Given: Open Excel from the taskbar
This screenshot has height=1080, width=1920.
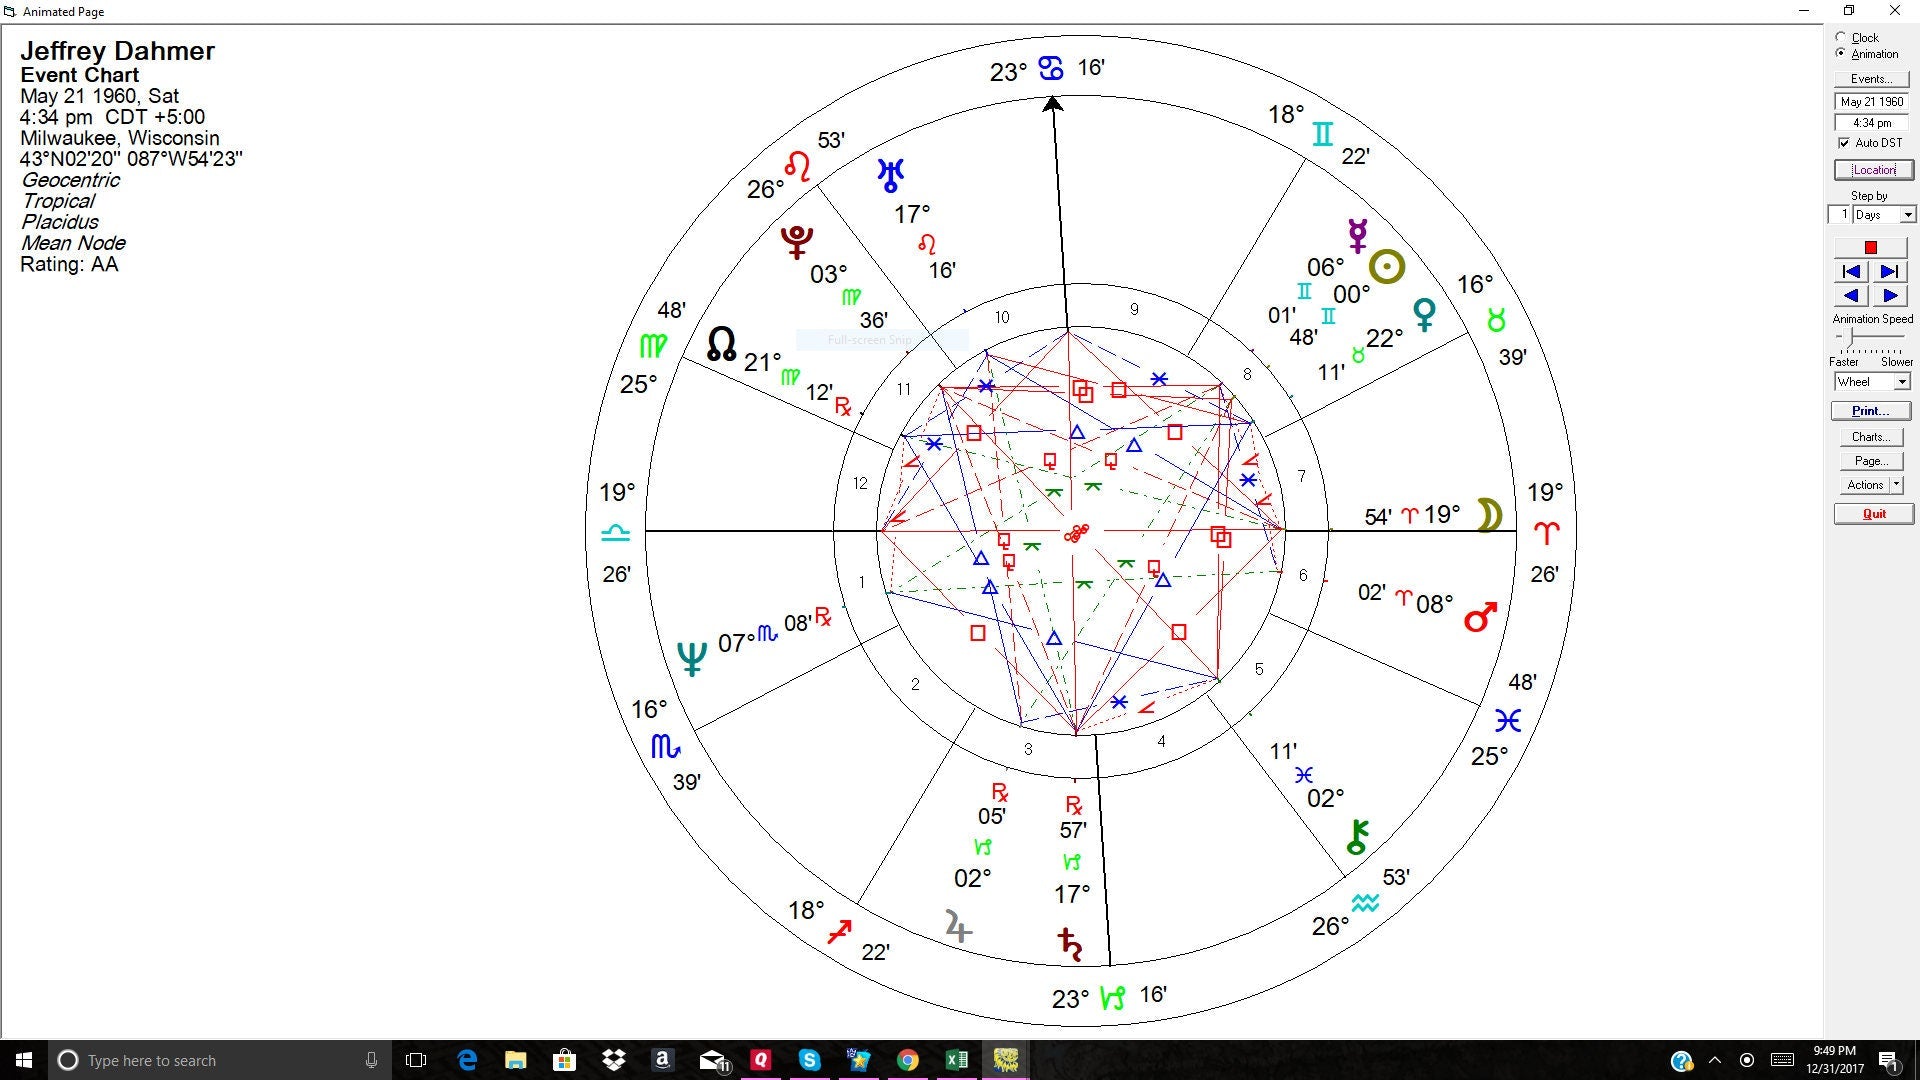Looking at the screenshot, I should [x=956, y=1060].
